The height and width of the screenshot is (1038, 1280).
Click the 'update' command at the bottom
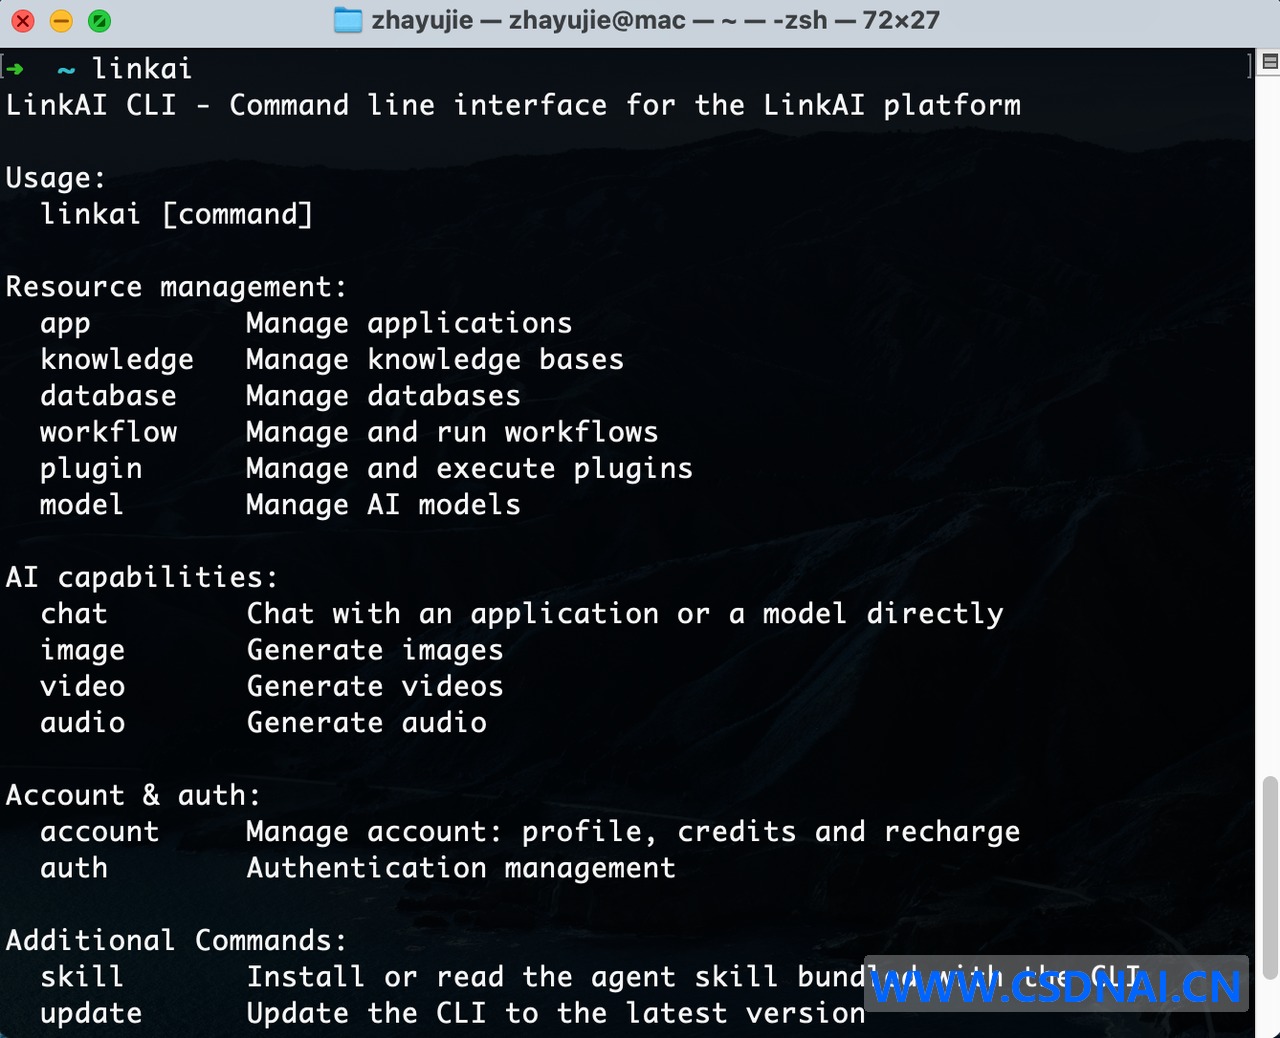tap(91, 1014)
